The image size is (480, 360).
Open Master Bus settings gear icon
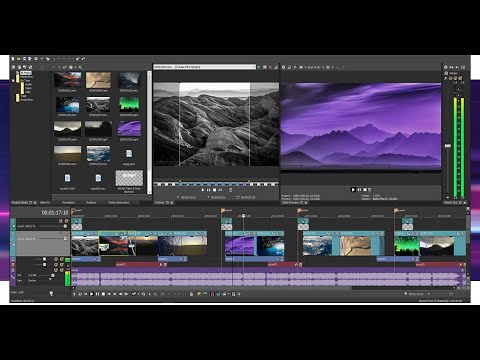[x=446, y=67]
